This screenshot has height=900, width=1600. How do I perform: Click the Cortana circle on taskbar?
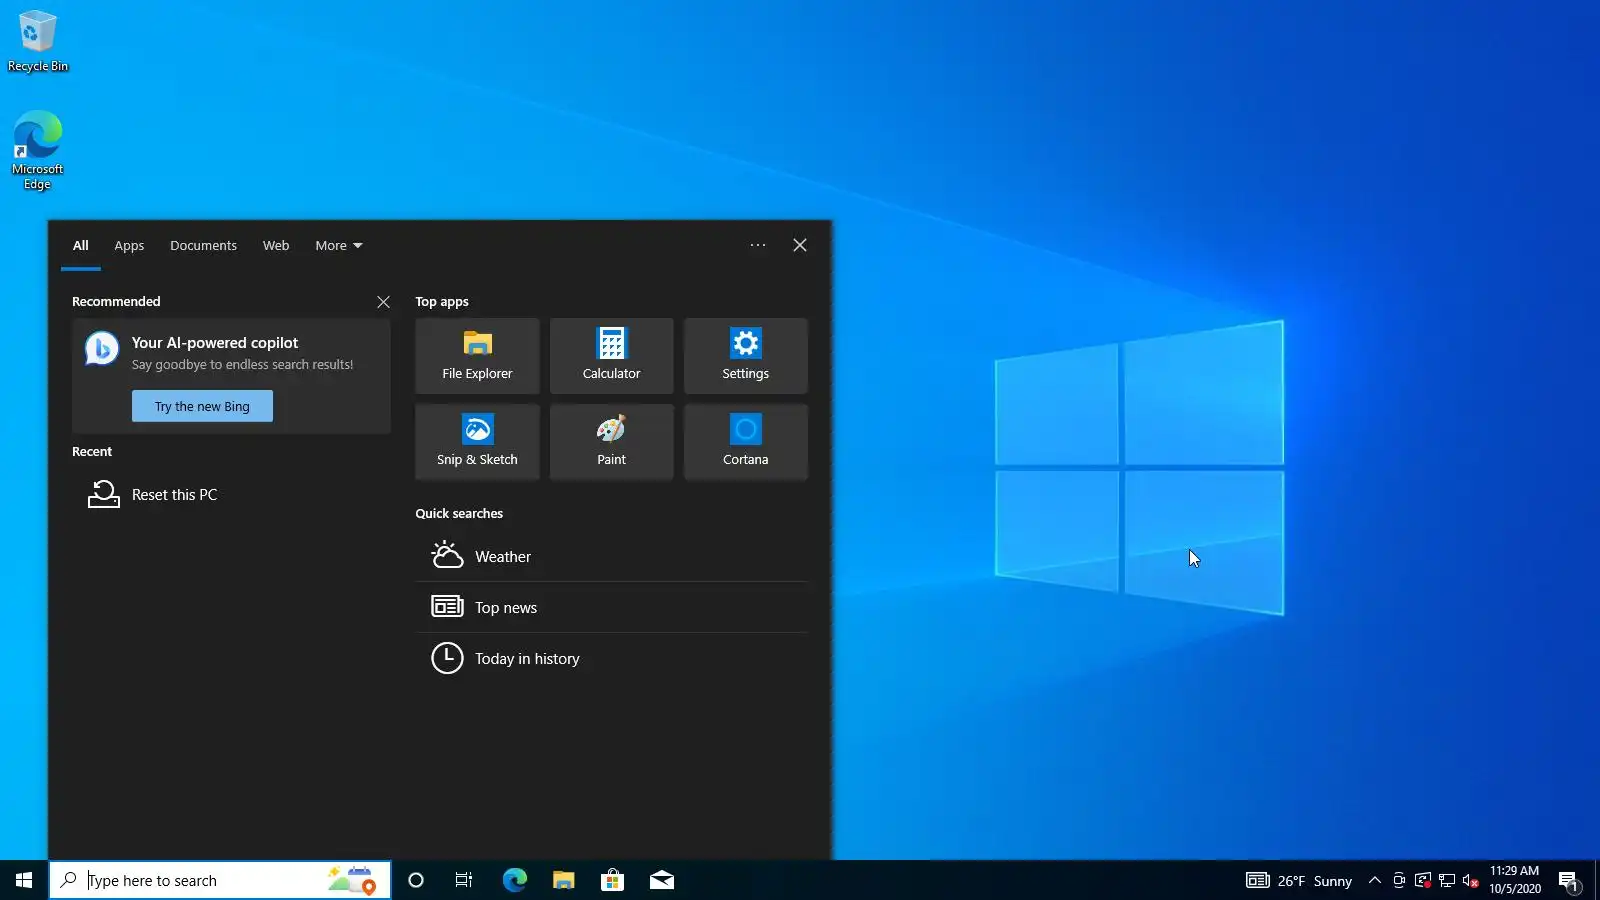[x=416, y=880]
